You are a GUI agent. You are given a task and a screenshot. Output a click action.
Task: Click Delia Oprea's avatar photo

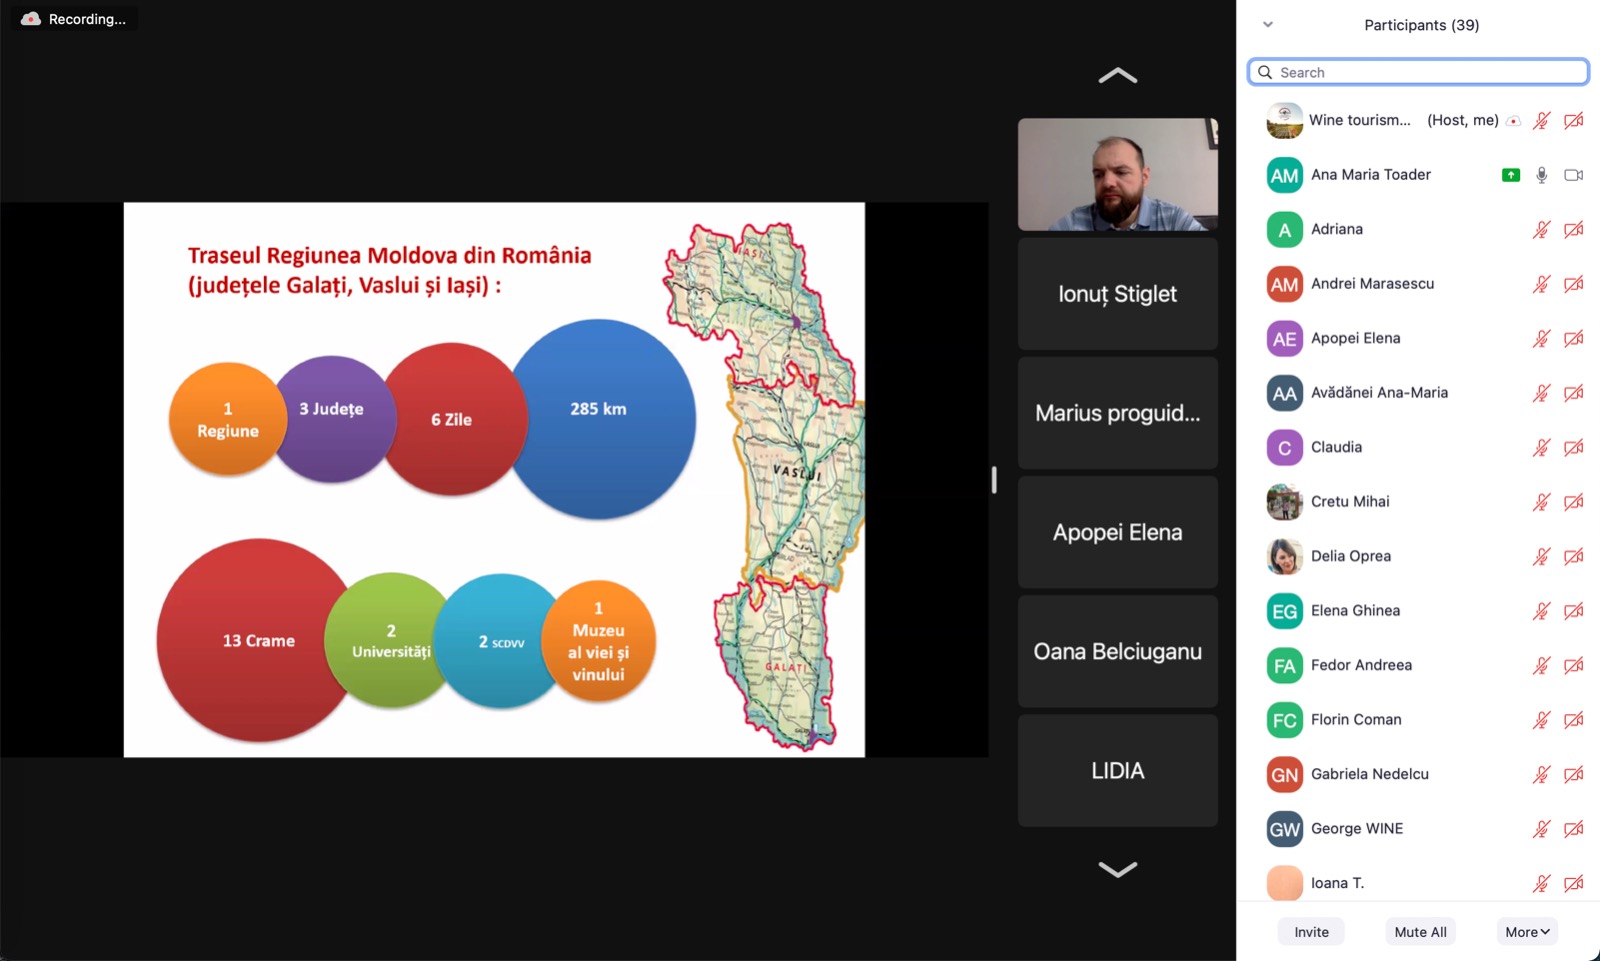tap(1284, 557)
